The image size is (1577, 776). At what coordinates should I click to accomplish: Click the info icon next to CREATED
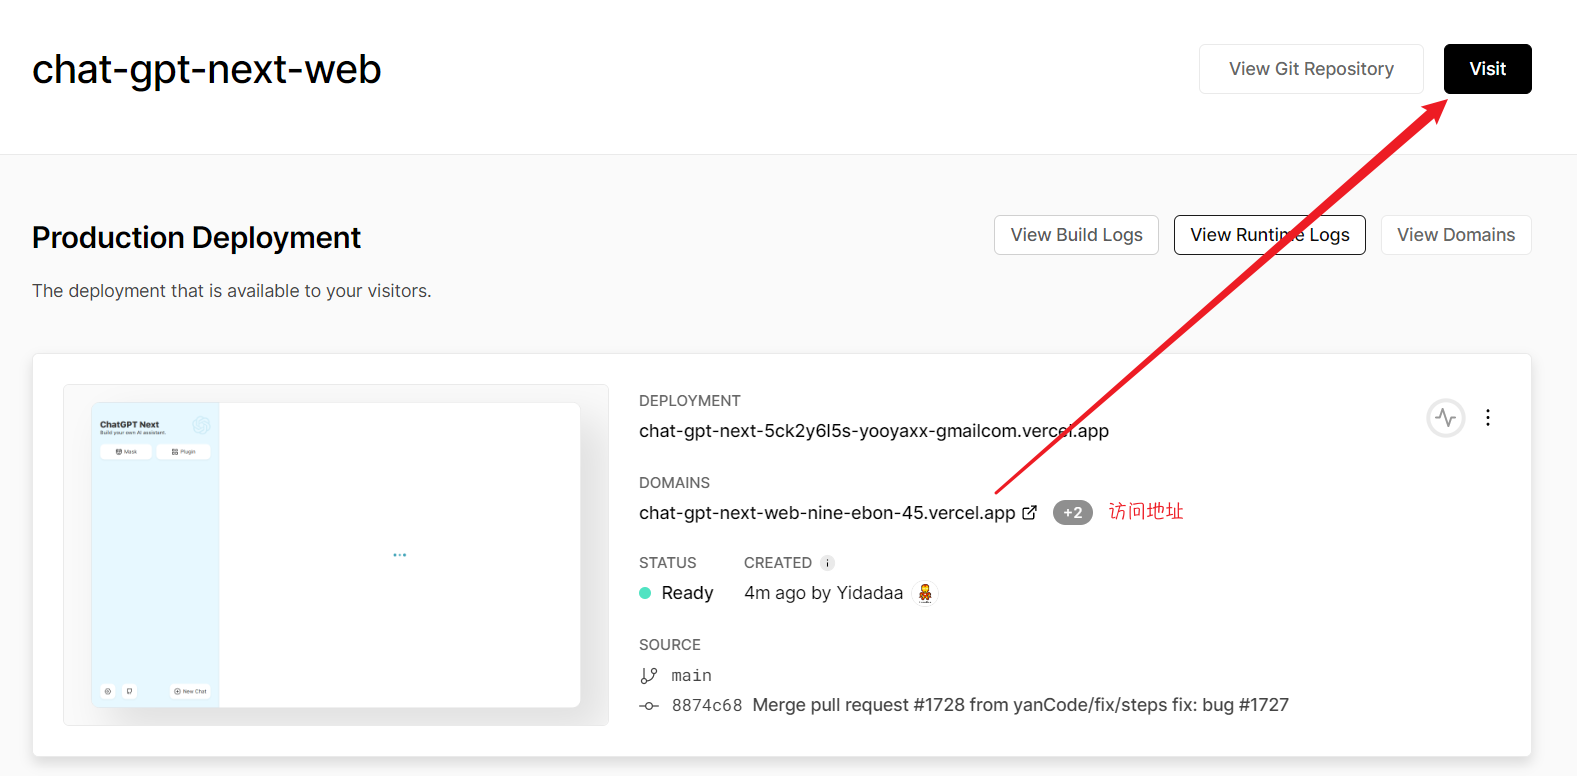pyautogui.click(x=827, y=563)
